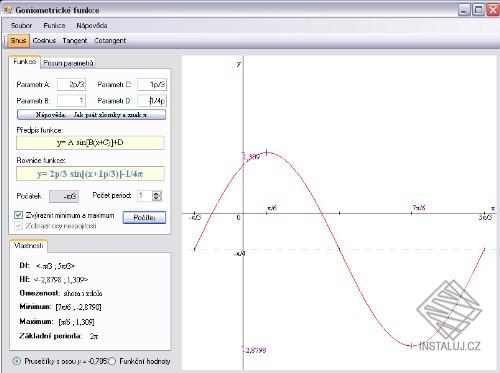Click the Počítej button
This screenshot has width=500, height=373.
point(144,217)
